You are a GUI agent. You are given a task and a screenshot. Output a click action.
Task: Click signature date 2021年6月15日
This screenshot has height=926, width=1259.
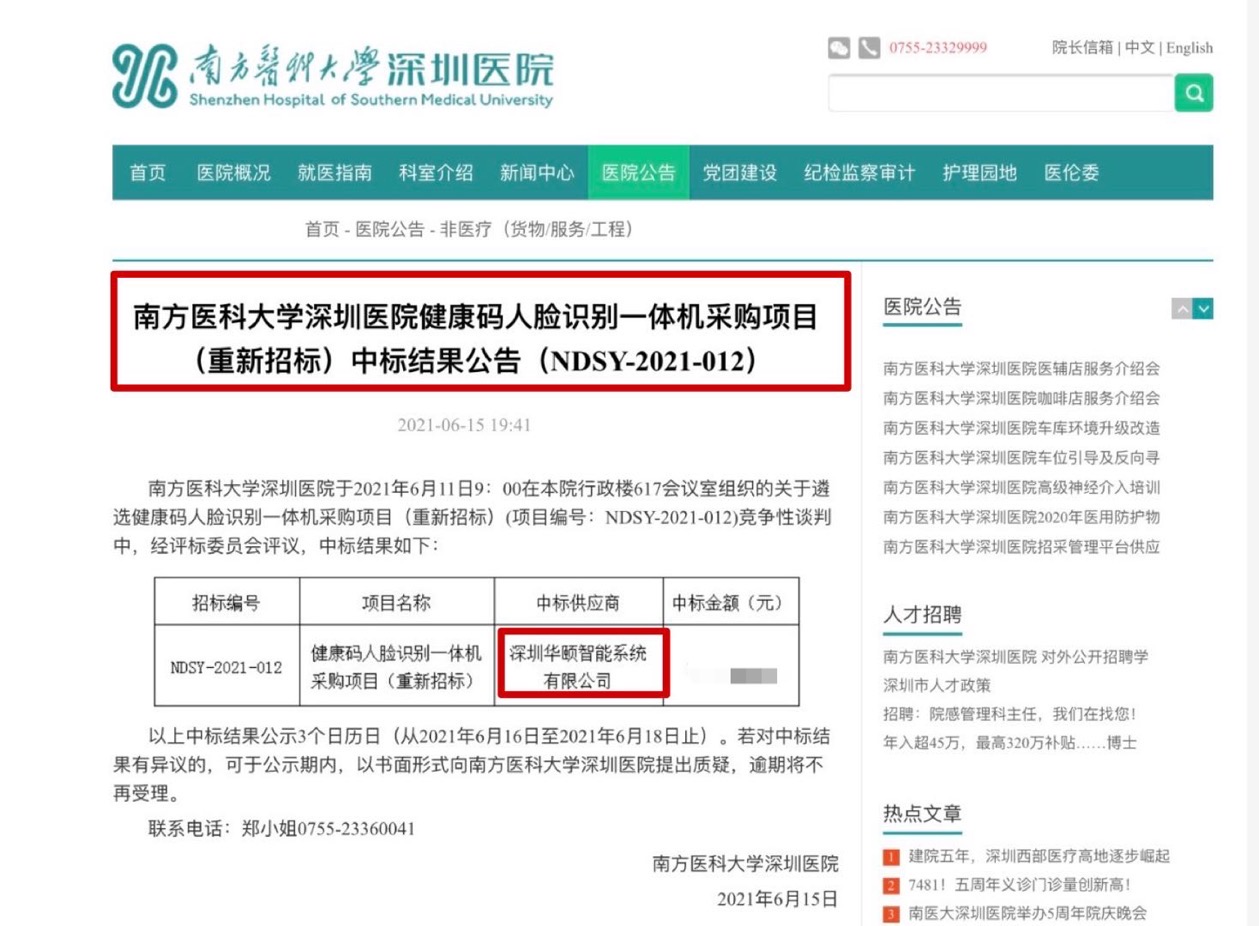(777, 899)
